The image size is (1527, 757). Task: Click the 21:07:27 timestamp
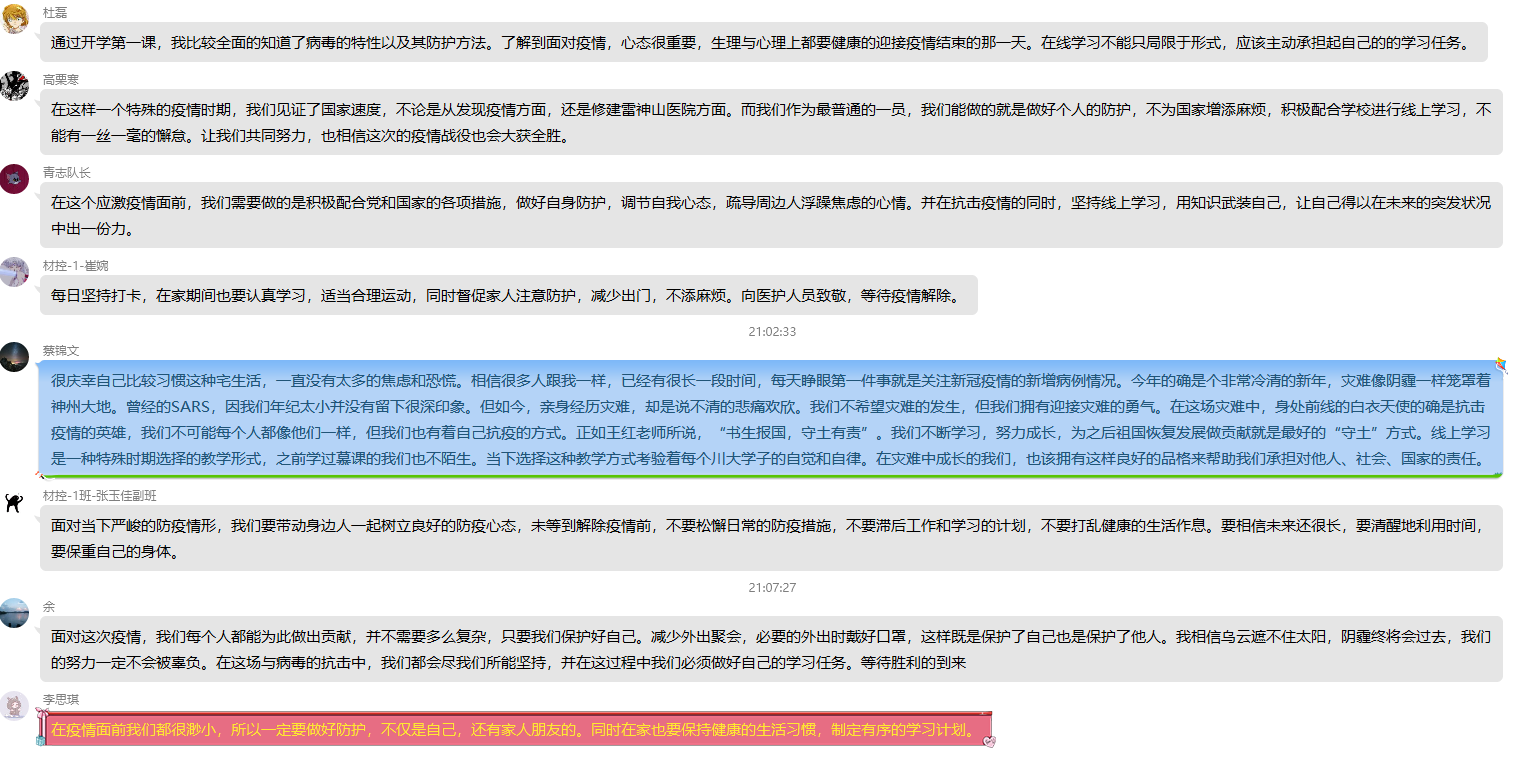point(772,587)
